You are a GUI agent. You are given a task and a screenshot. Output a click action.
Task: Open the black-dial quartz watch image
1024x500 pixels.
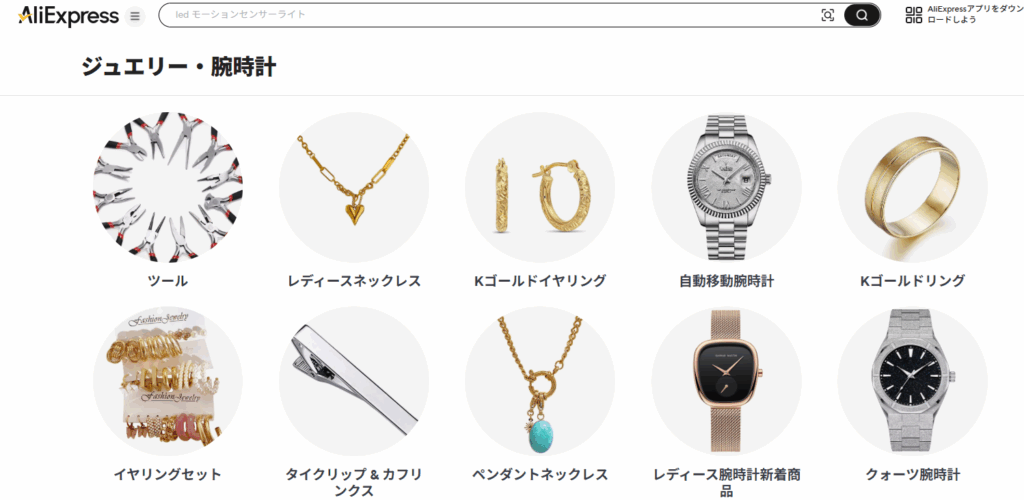tap(912, 381)
